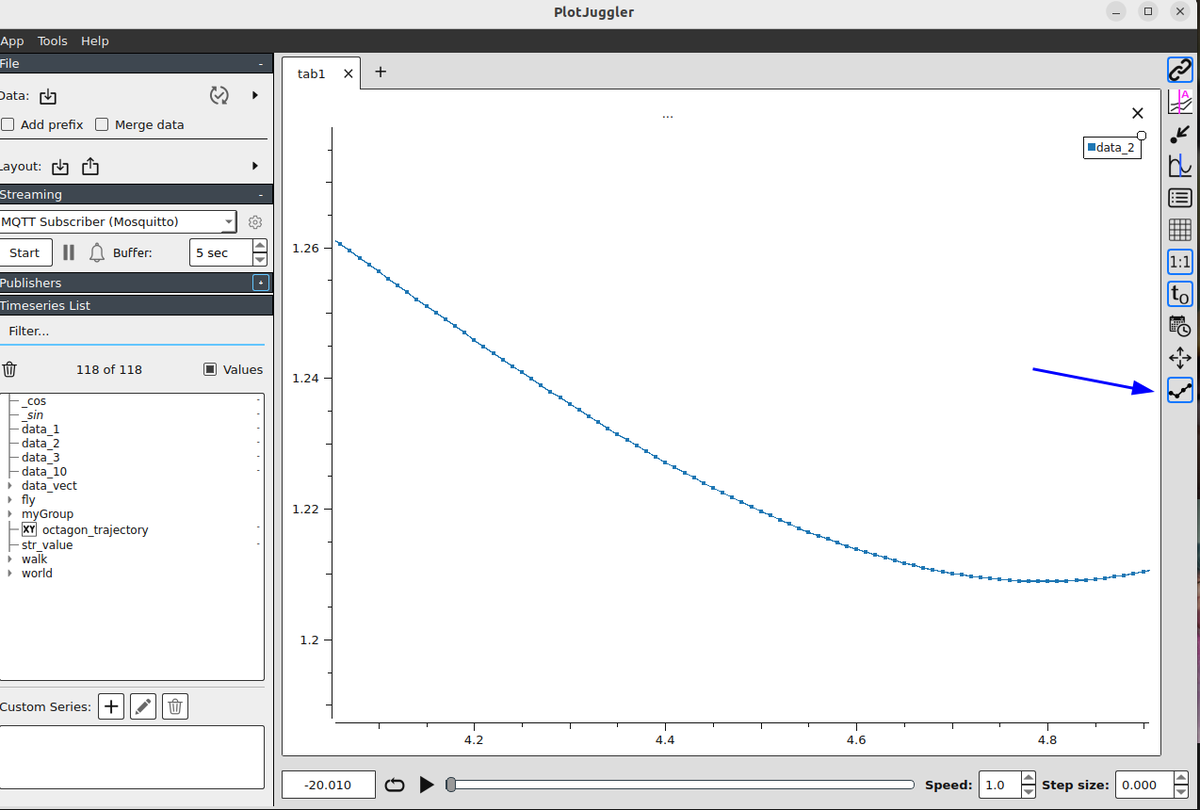Click the time value field showing -20.010
This screenshot has height=810, width=1200.
pos(327,784)
